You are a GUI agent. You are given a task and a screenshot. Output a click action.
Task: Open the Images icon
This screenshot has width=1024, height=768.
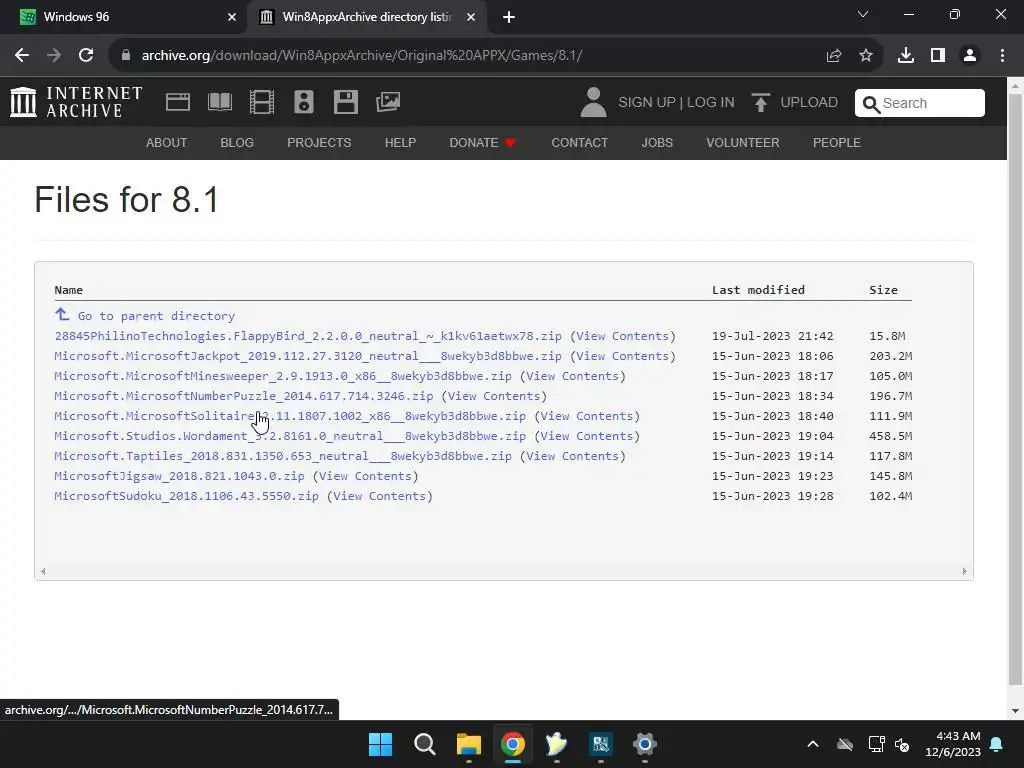[x=388, y=102]
